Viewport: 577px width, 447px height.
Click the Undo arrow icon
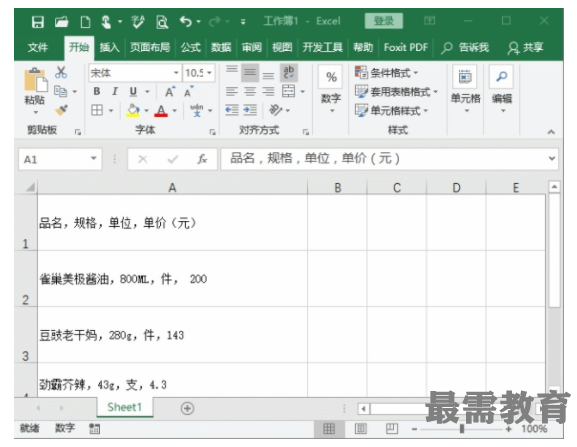186,22
